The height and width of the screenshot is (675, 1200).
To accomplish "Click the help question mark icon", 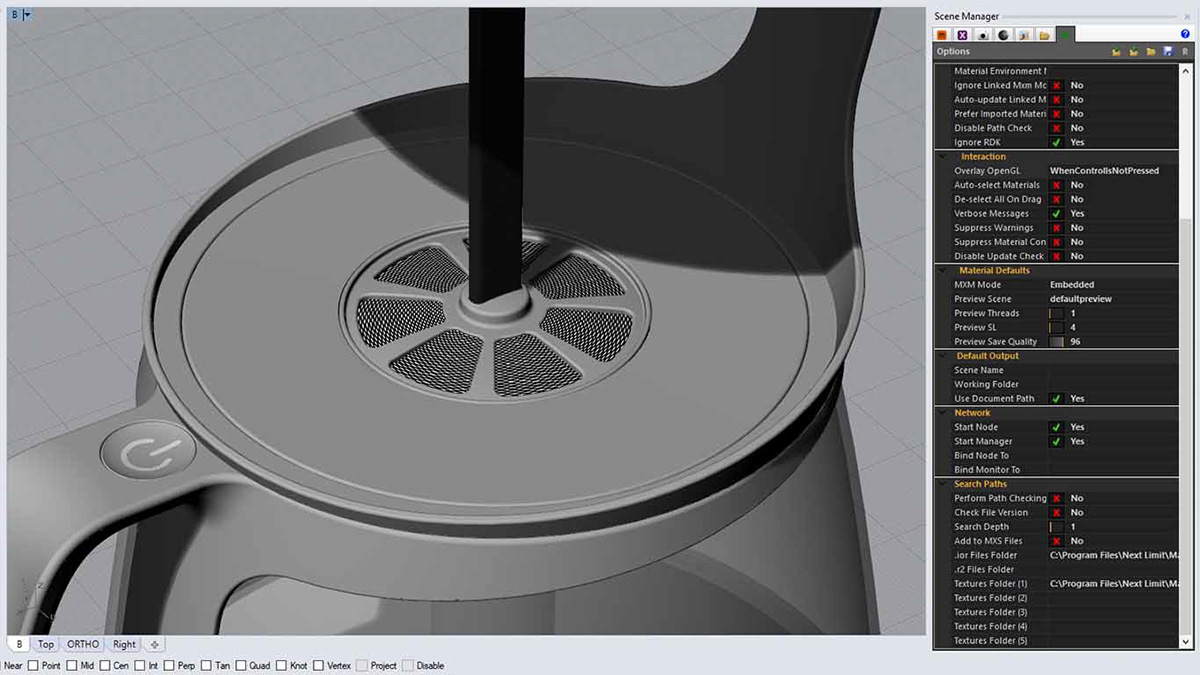I will [1184, 33].
